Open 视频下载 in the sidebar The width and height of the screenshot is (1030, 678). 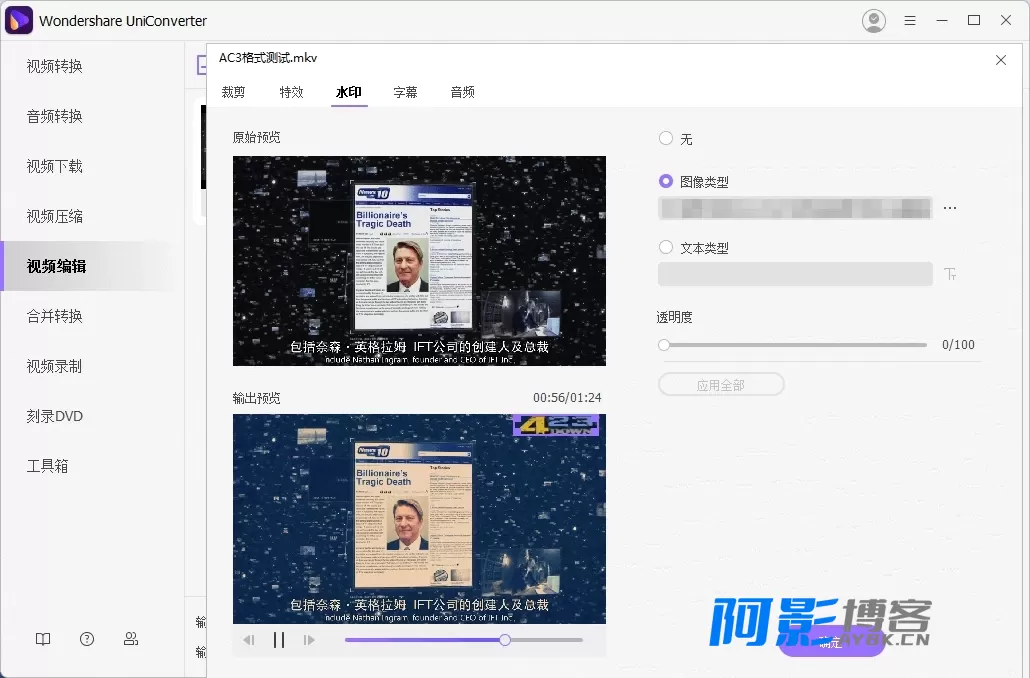55,166
